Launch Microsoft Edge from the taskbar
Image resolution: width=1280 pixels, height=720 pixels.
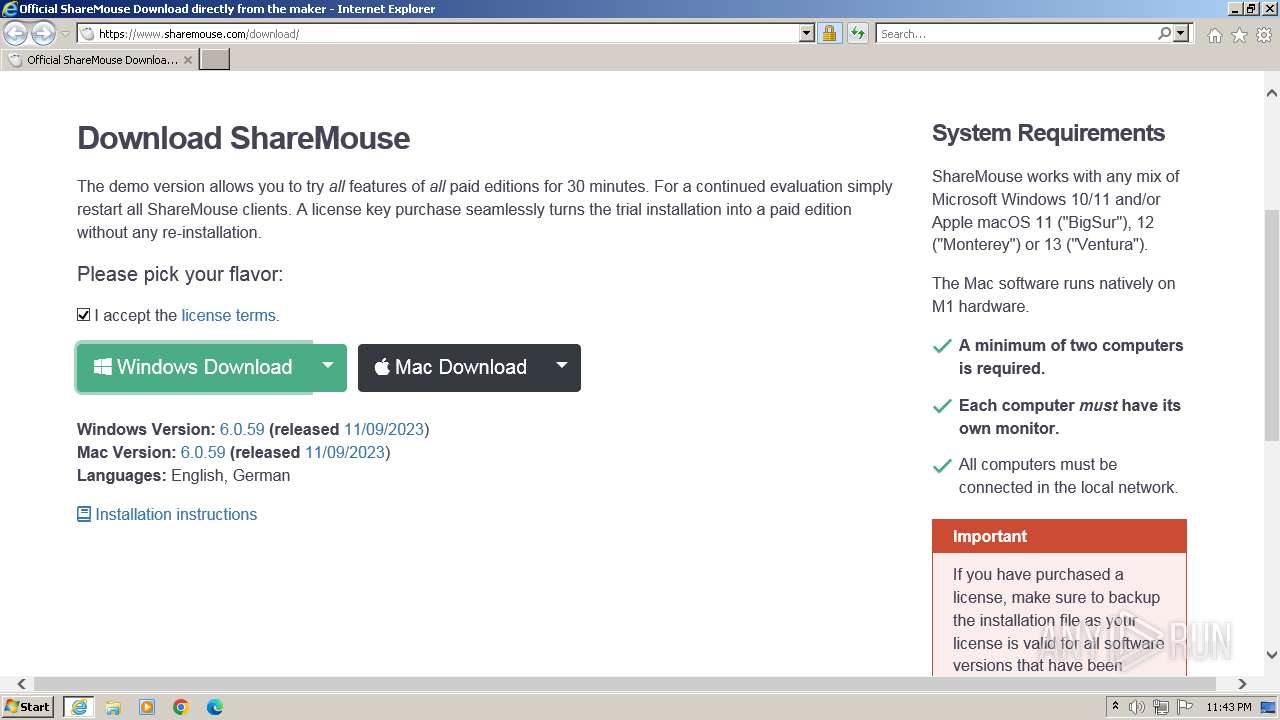[x=215, y=707]
